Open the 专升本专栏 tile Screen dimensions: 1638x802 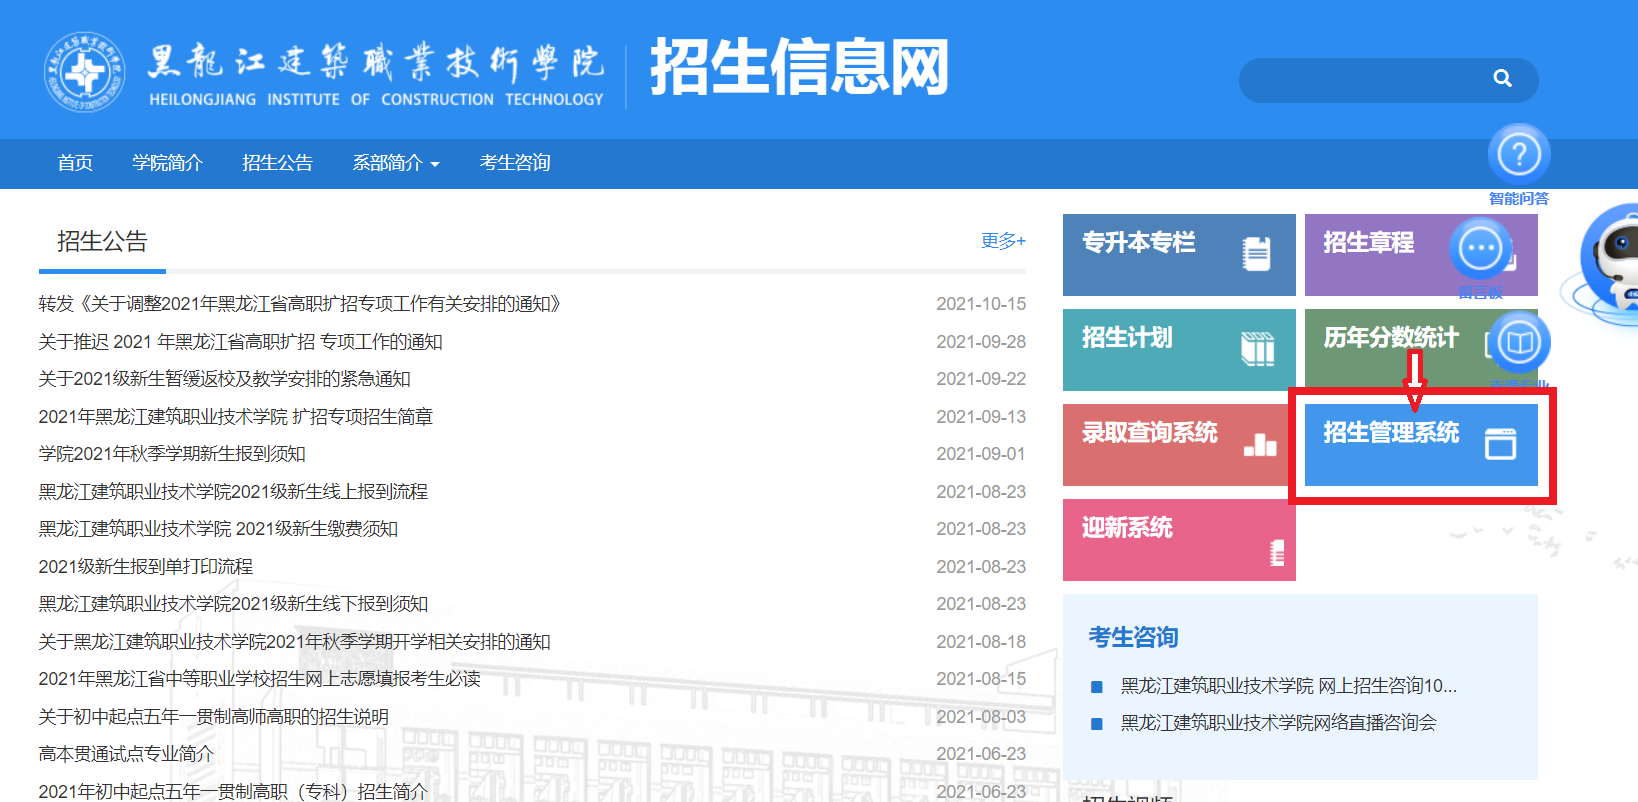[1178, 255]
